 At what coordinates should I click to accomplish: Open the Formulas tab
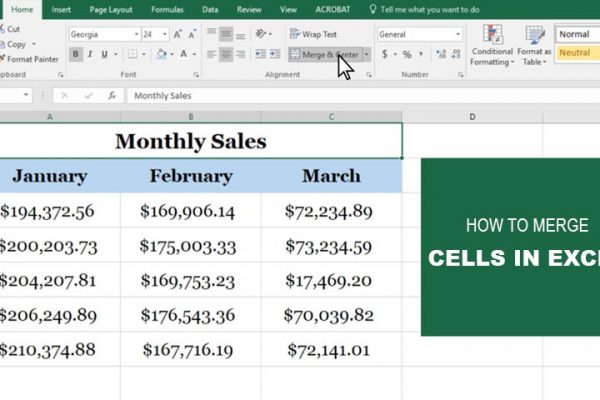[x=167, y=10]
